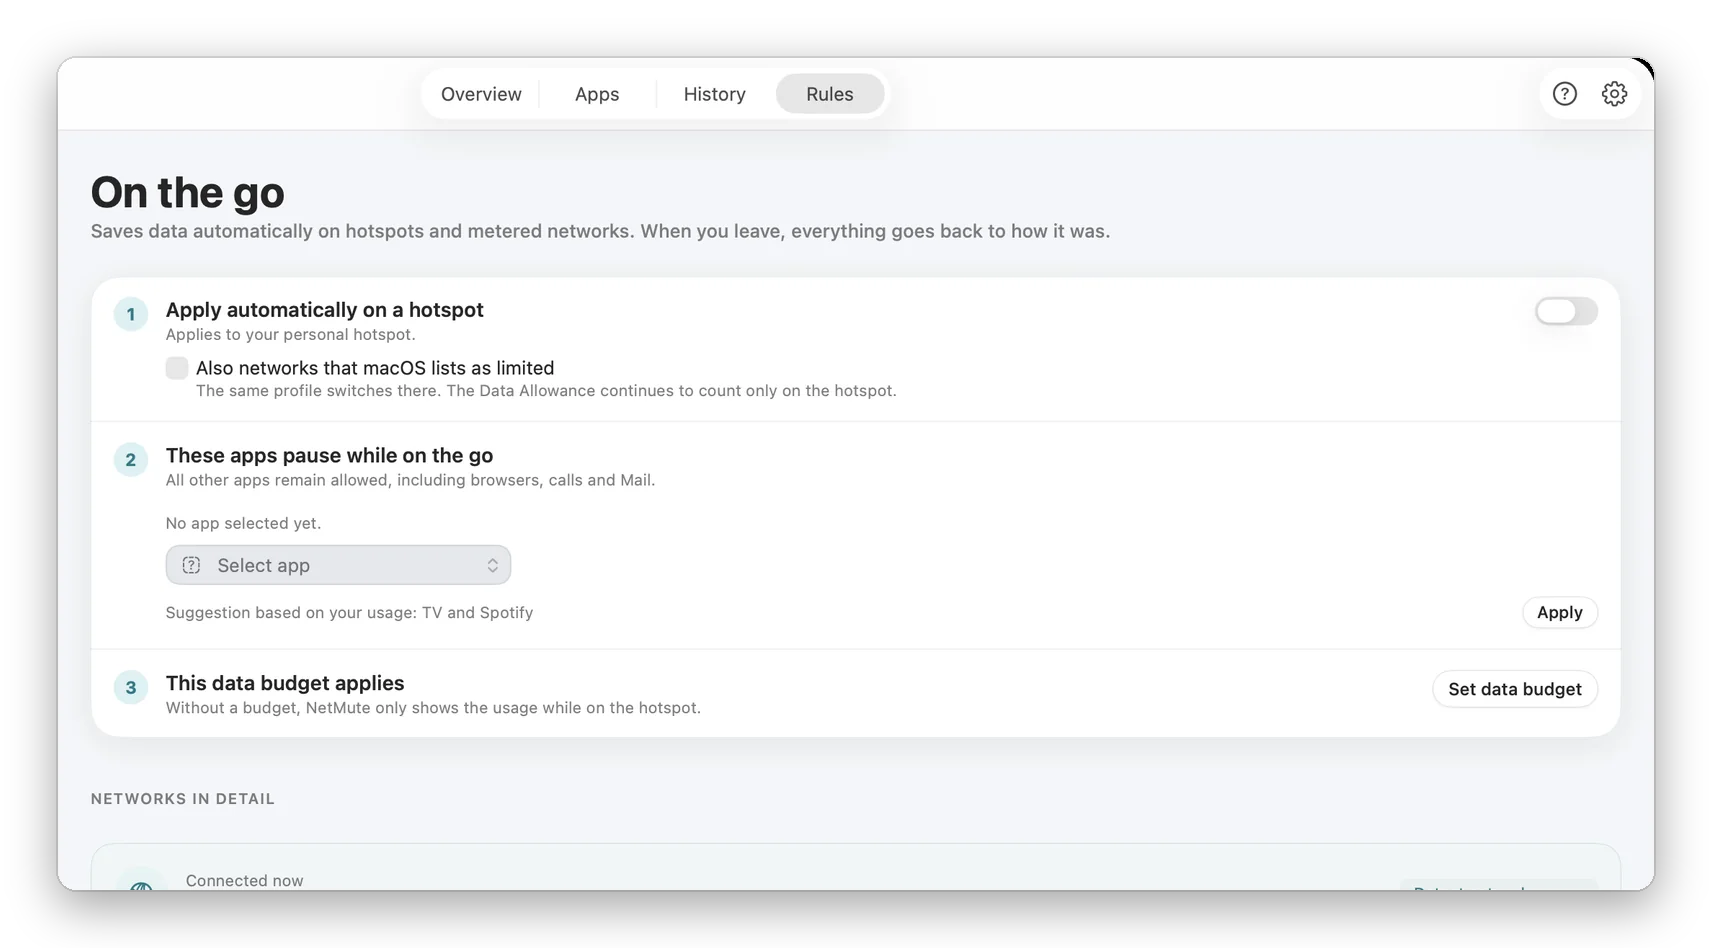The height and width of the screenshot is (948, 1712).
Task: Click the 'On the go' heading
Action: click(x=188, y=192)
